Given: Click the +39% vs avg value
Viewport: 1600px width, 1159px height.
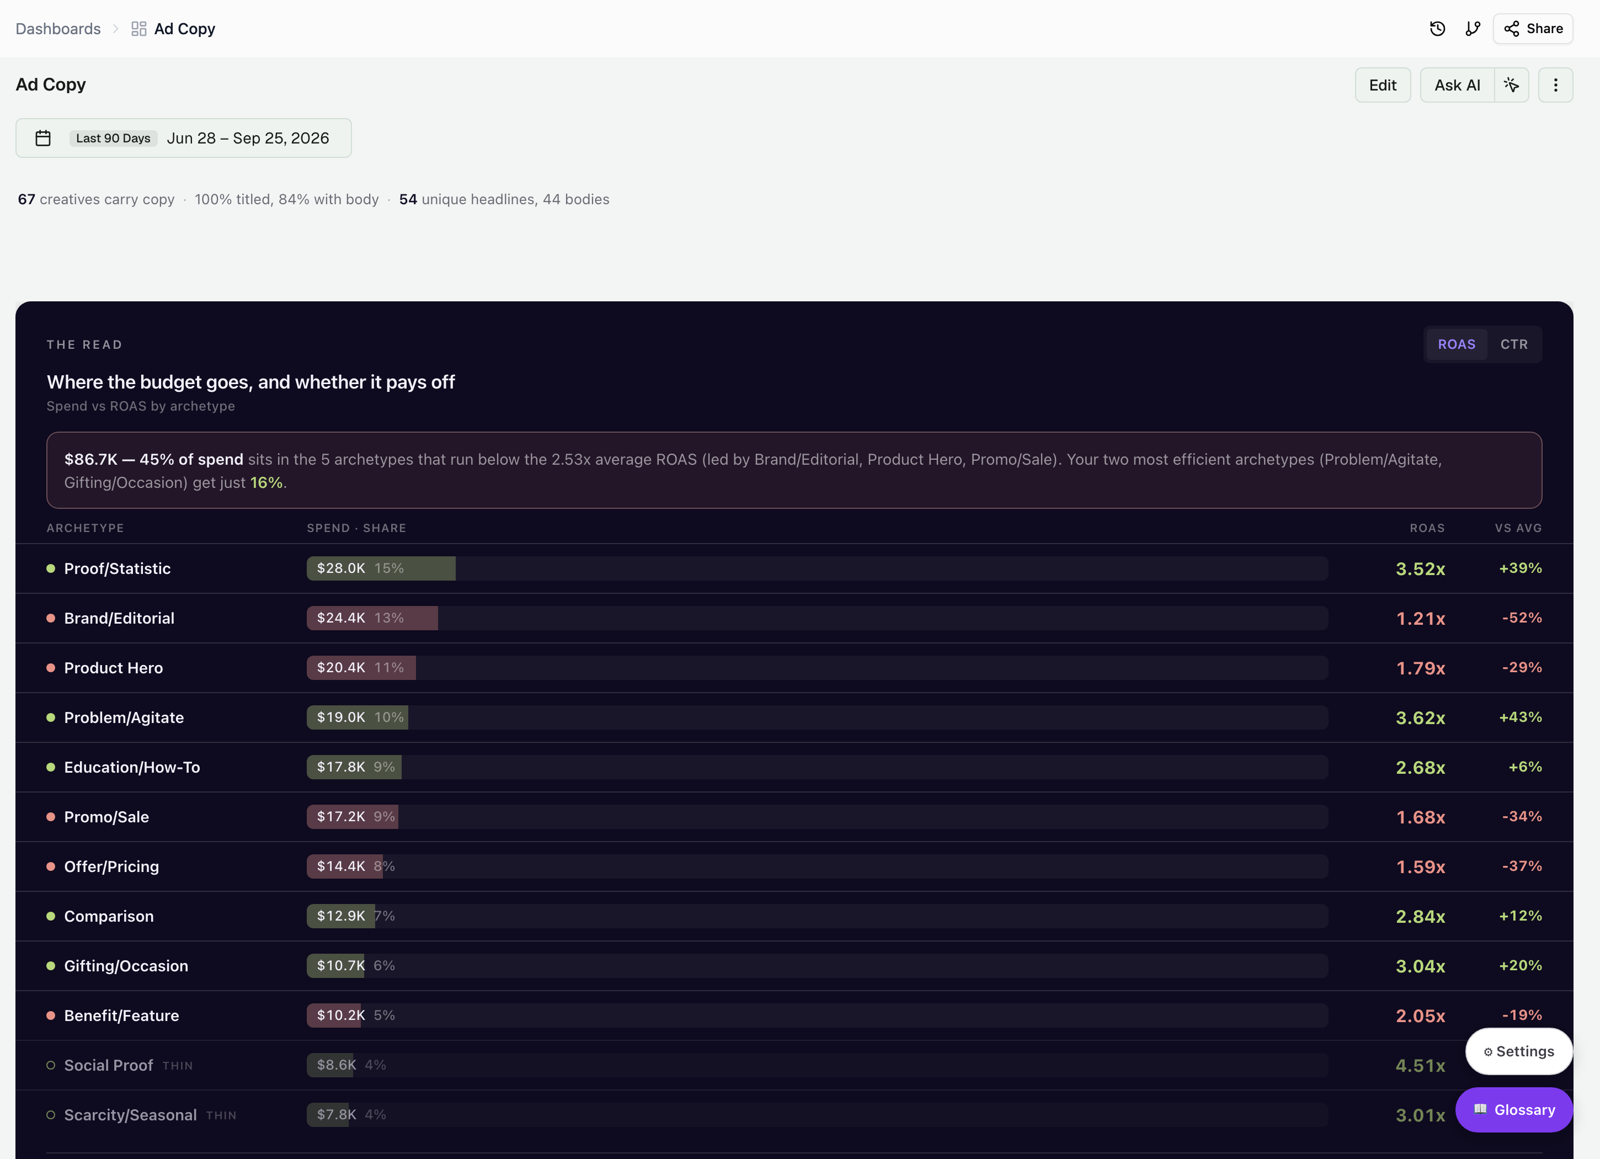Looking at the screenshot, I should pos(1520,568).
